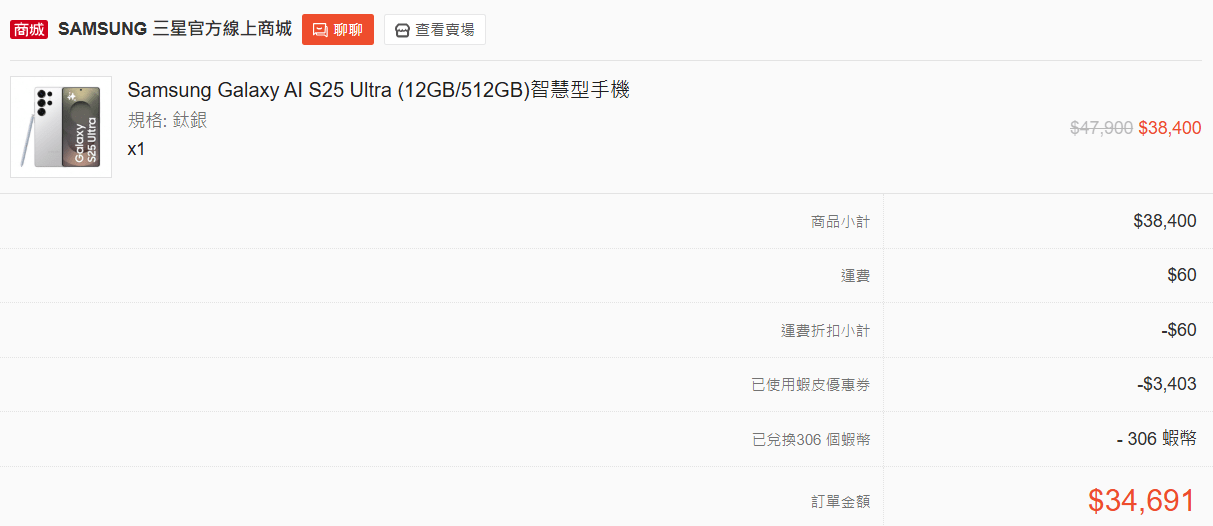Select the 規格: 鈦銀 specification text
This screenshot has width=1213, height=526.
168,120
